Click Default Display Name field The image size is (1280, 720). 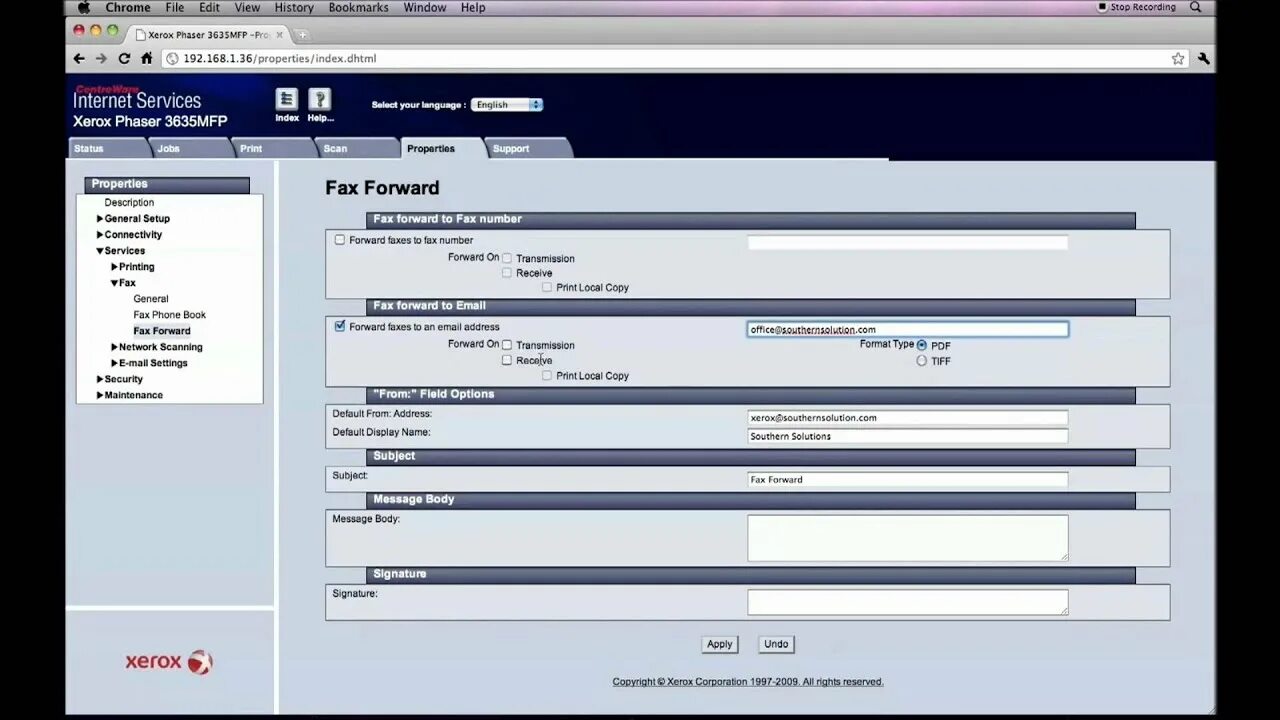tap(908, 436)
